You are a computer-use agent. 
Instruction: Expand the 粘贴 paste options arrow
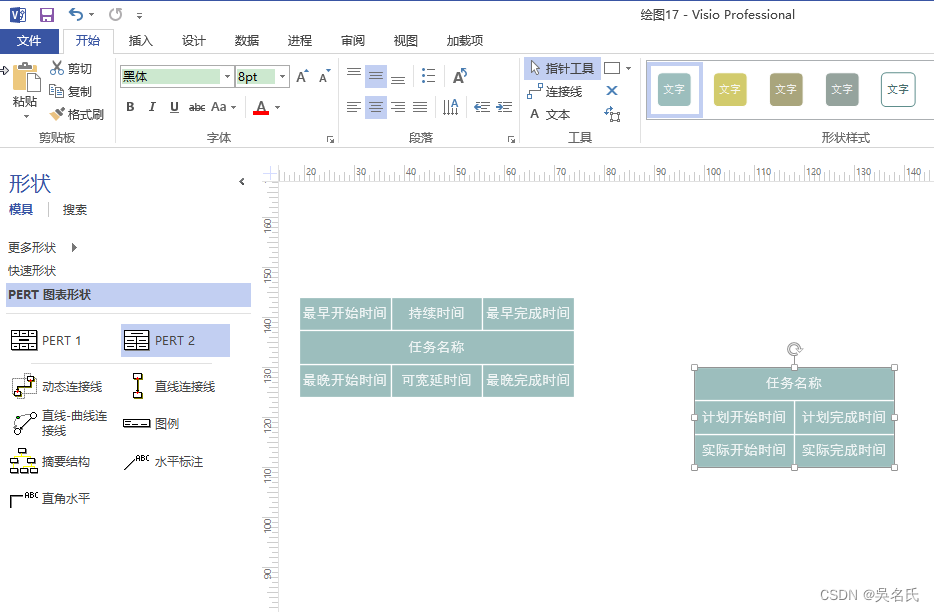(26, 116)
